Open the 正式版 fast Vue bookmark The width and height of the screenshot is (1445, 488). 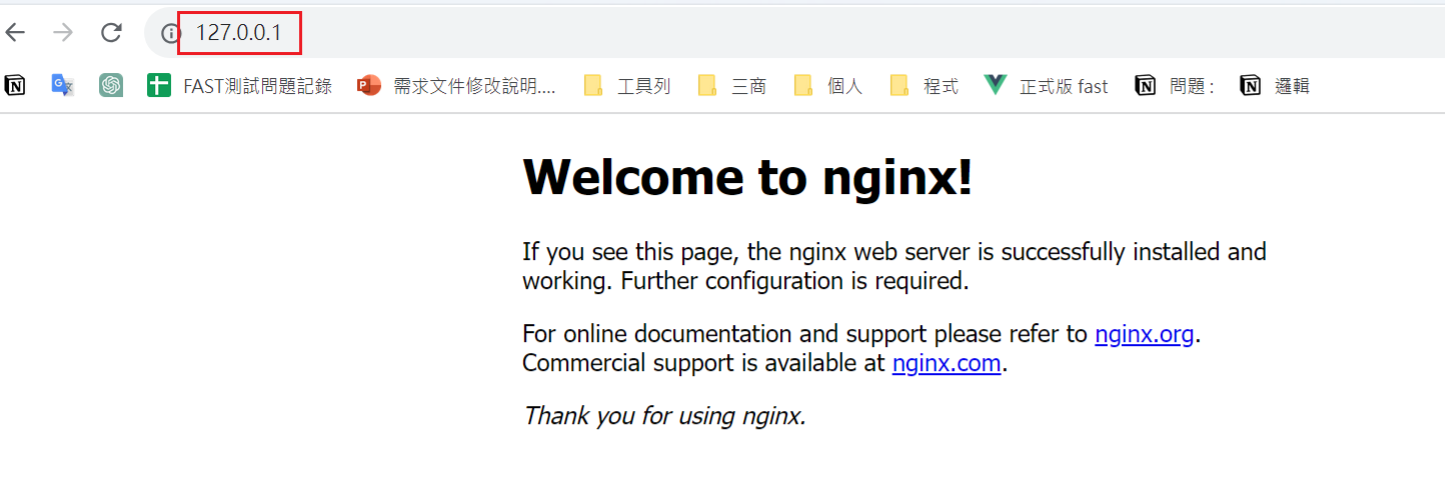point(1046,86)
